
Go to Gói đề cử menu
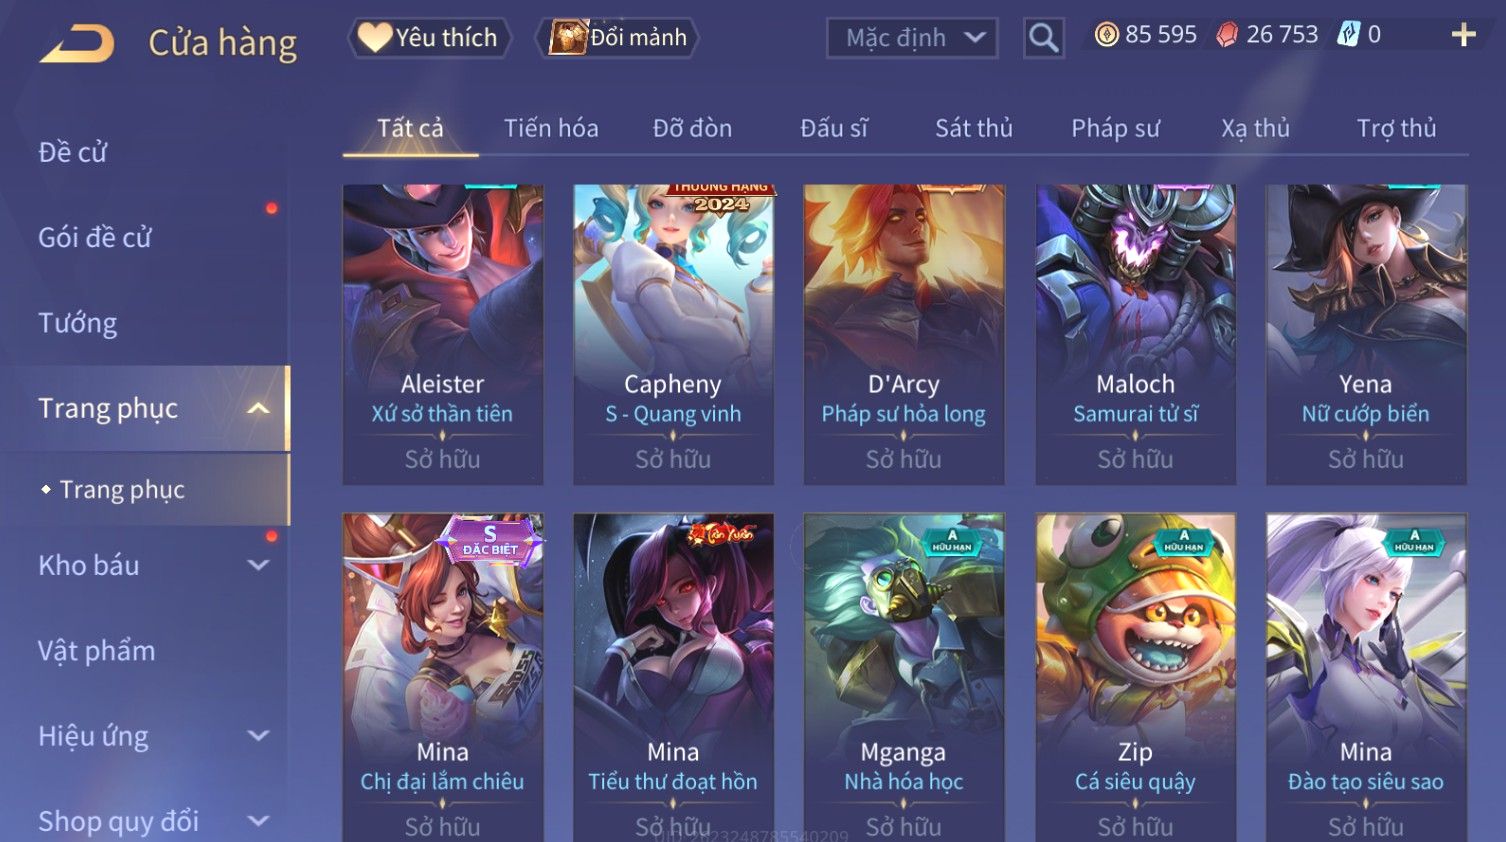[95, 238]
